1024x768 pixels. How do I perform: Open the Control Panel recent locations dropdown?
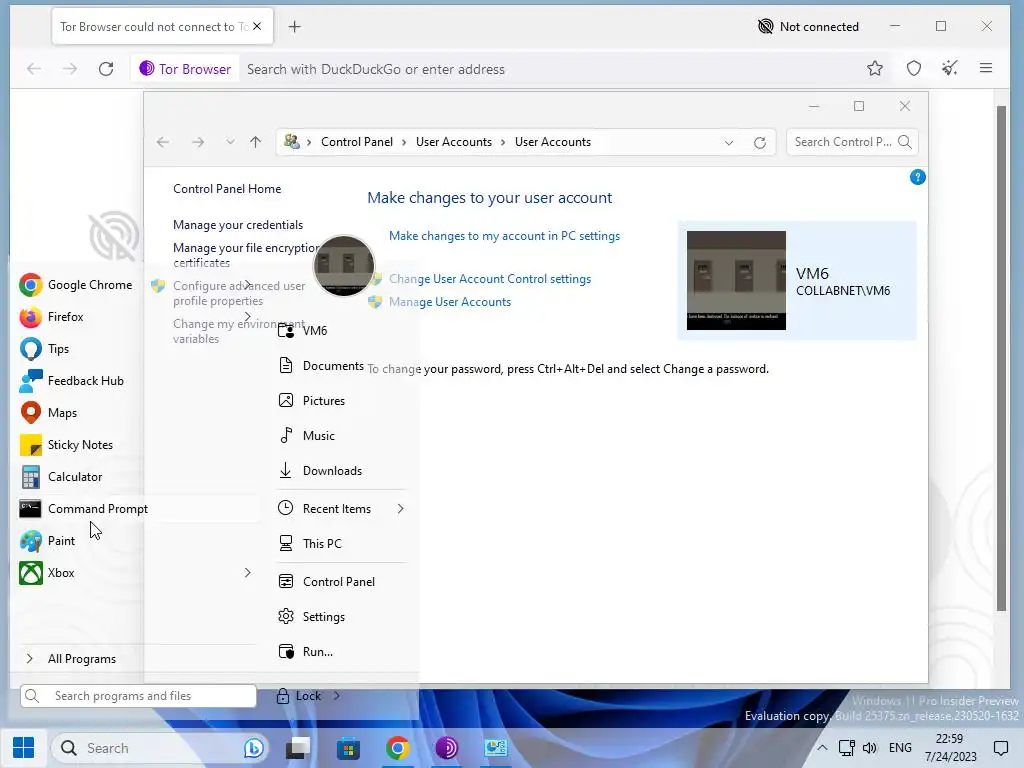(x=230, y=142)
